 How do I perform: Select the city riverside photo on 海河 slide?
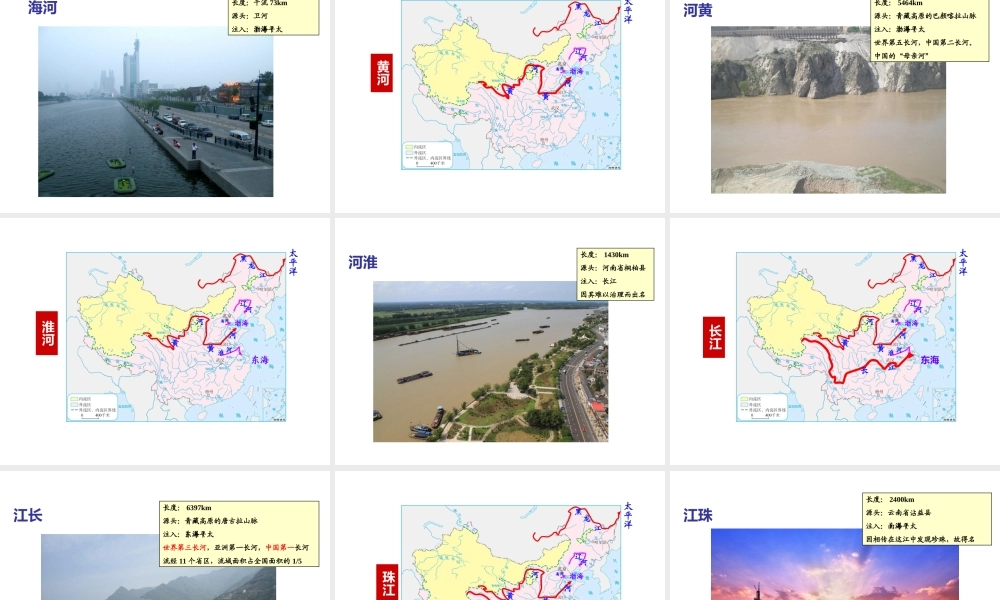tap(155, 111)
